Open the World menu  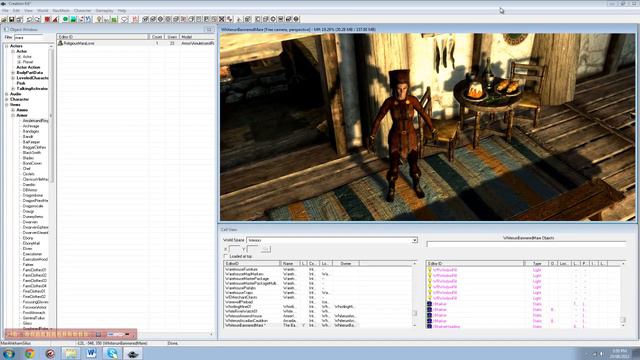click(42, 11)
